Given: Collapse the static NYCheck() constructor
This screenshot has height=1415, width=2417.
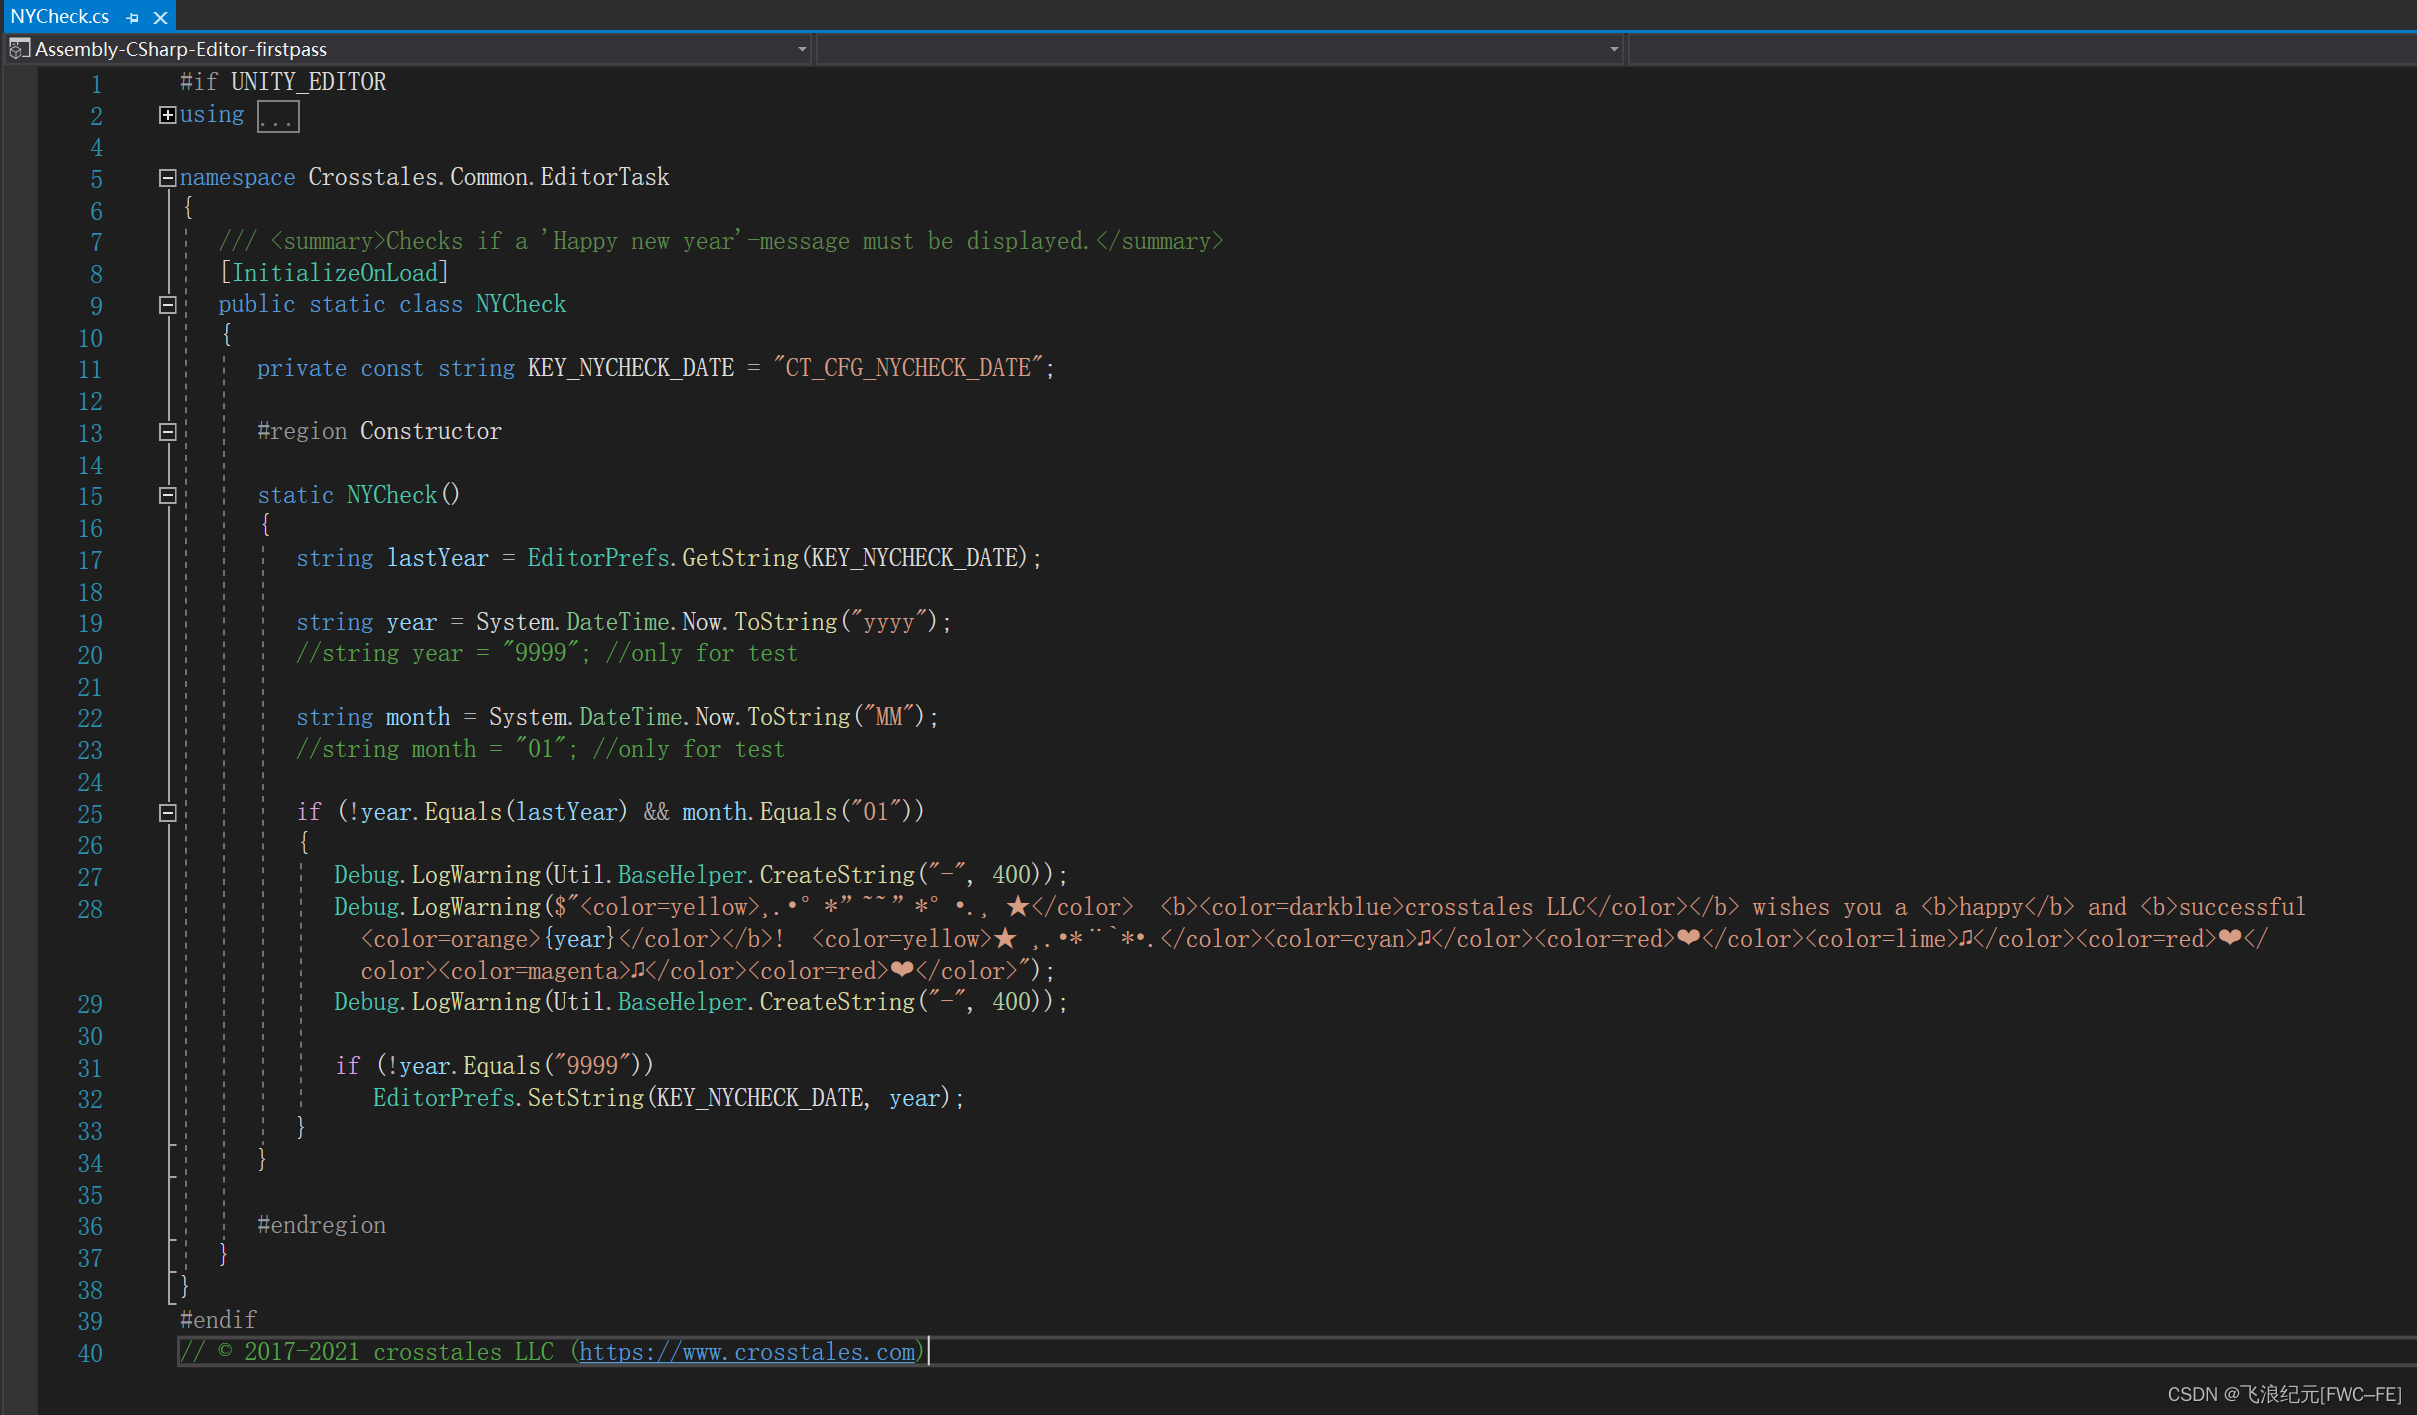Looking at the screenshot, I should pyautogui.click(x=168, y=495).
